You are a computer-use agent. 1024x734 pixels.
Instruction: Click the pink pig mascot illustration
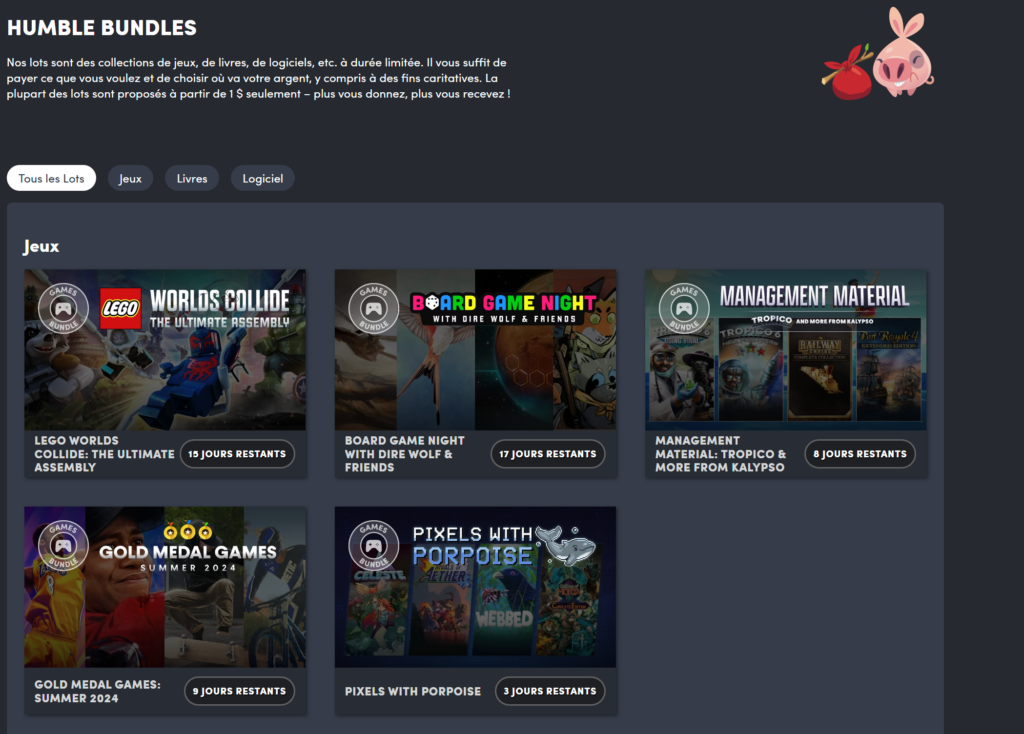(903, 54)
